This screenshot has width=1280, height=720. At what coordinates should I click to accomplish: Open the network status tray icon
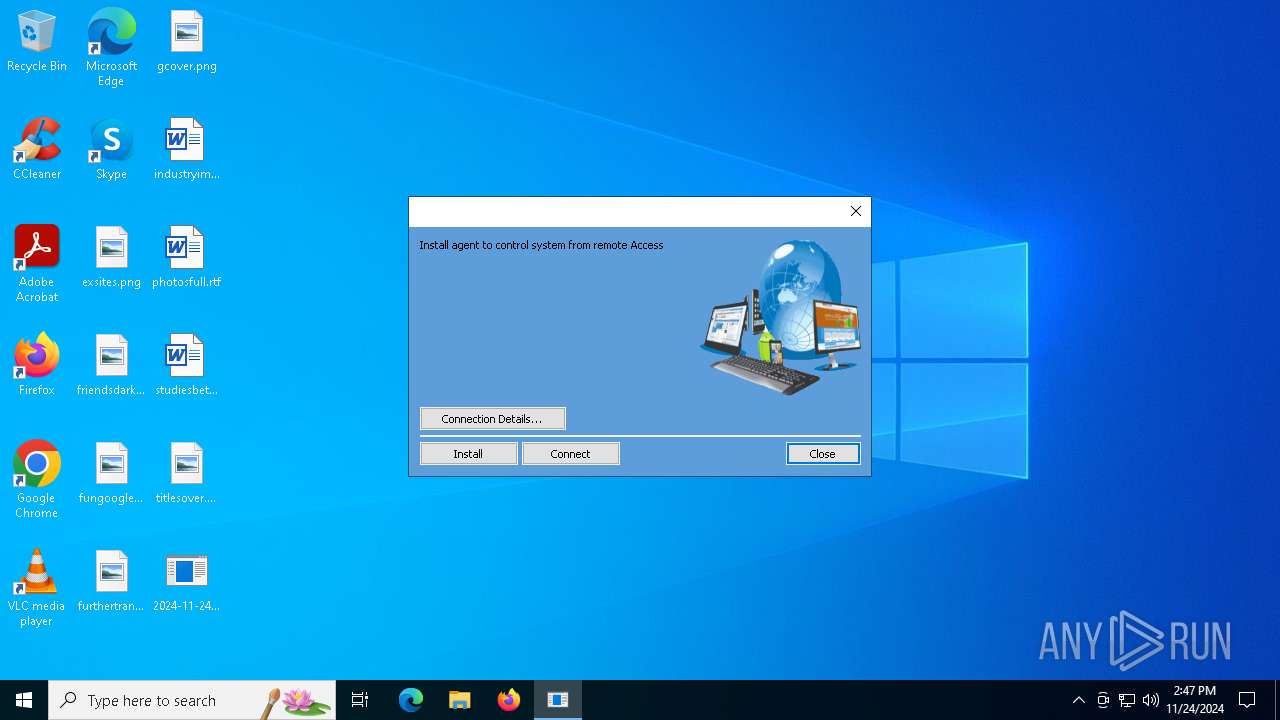[1127, 700]
